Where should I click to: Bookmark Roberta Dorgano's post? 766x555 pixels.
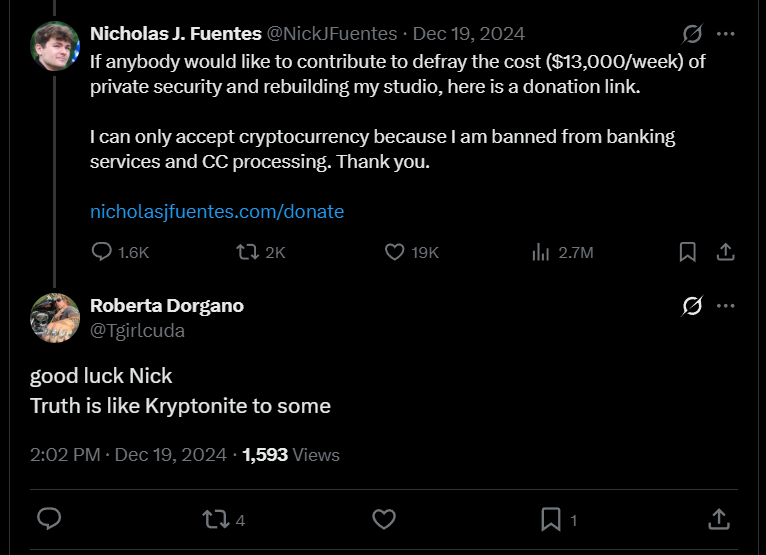[551, 519]
